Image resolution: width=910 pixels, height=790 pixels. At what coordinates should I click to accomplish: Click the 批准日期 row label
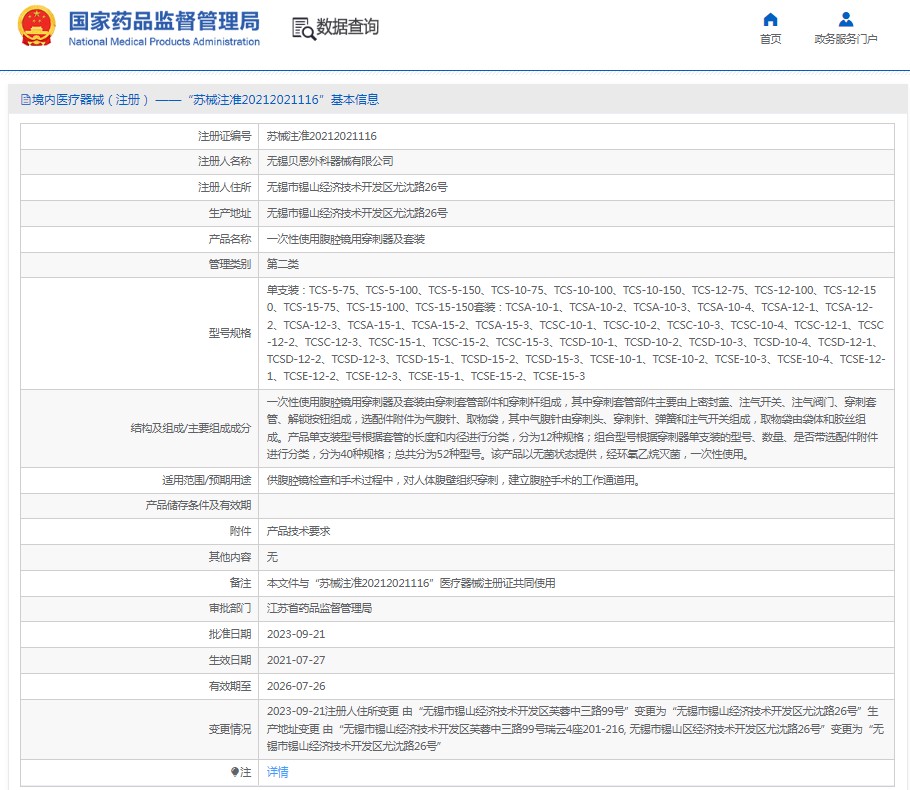tap(230, 634)
